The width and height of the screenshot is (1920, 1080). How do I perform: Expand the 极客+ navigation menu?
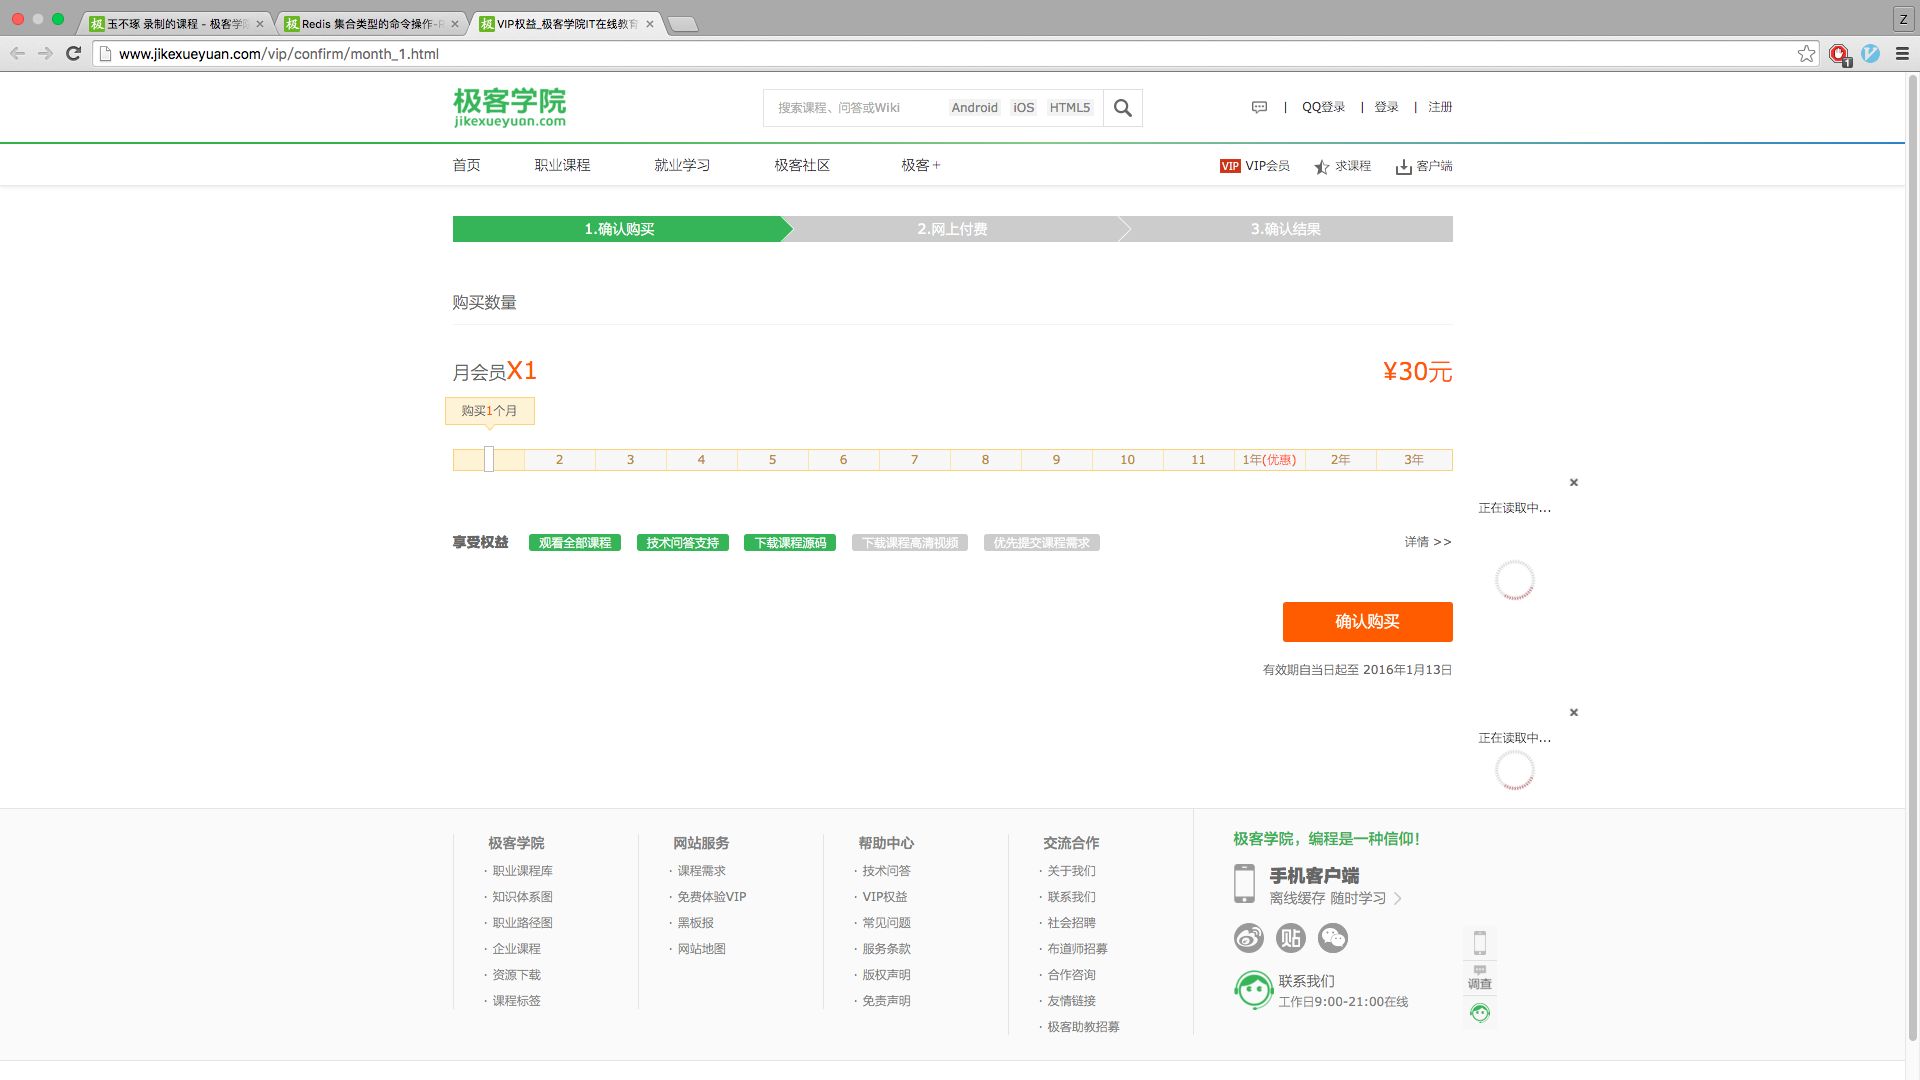point(920,166)
